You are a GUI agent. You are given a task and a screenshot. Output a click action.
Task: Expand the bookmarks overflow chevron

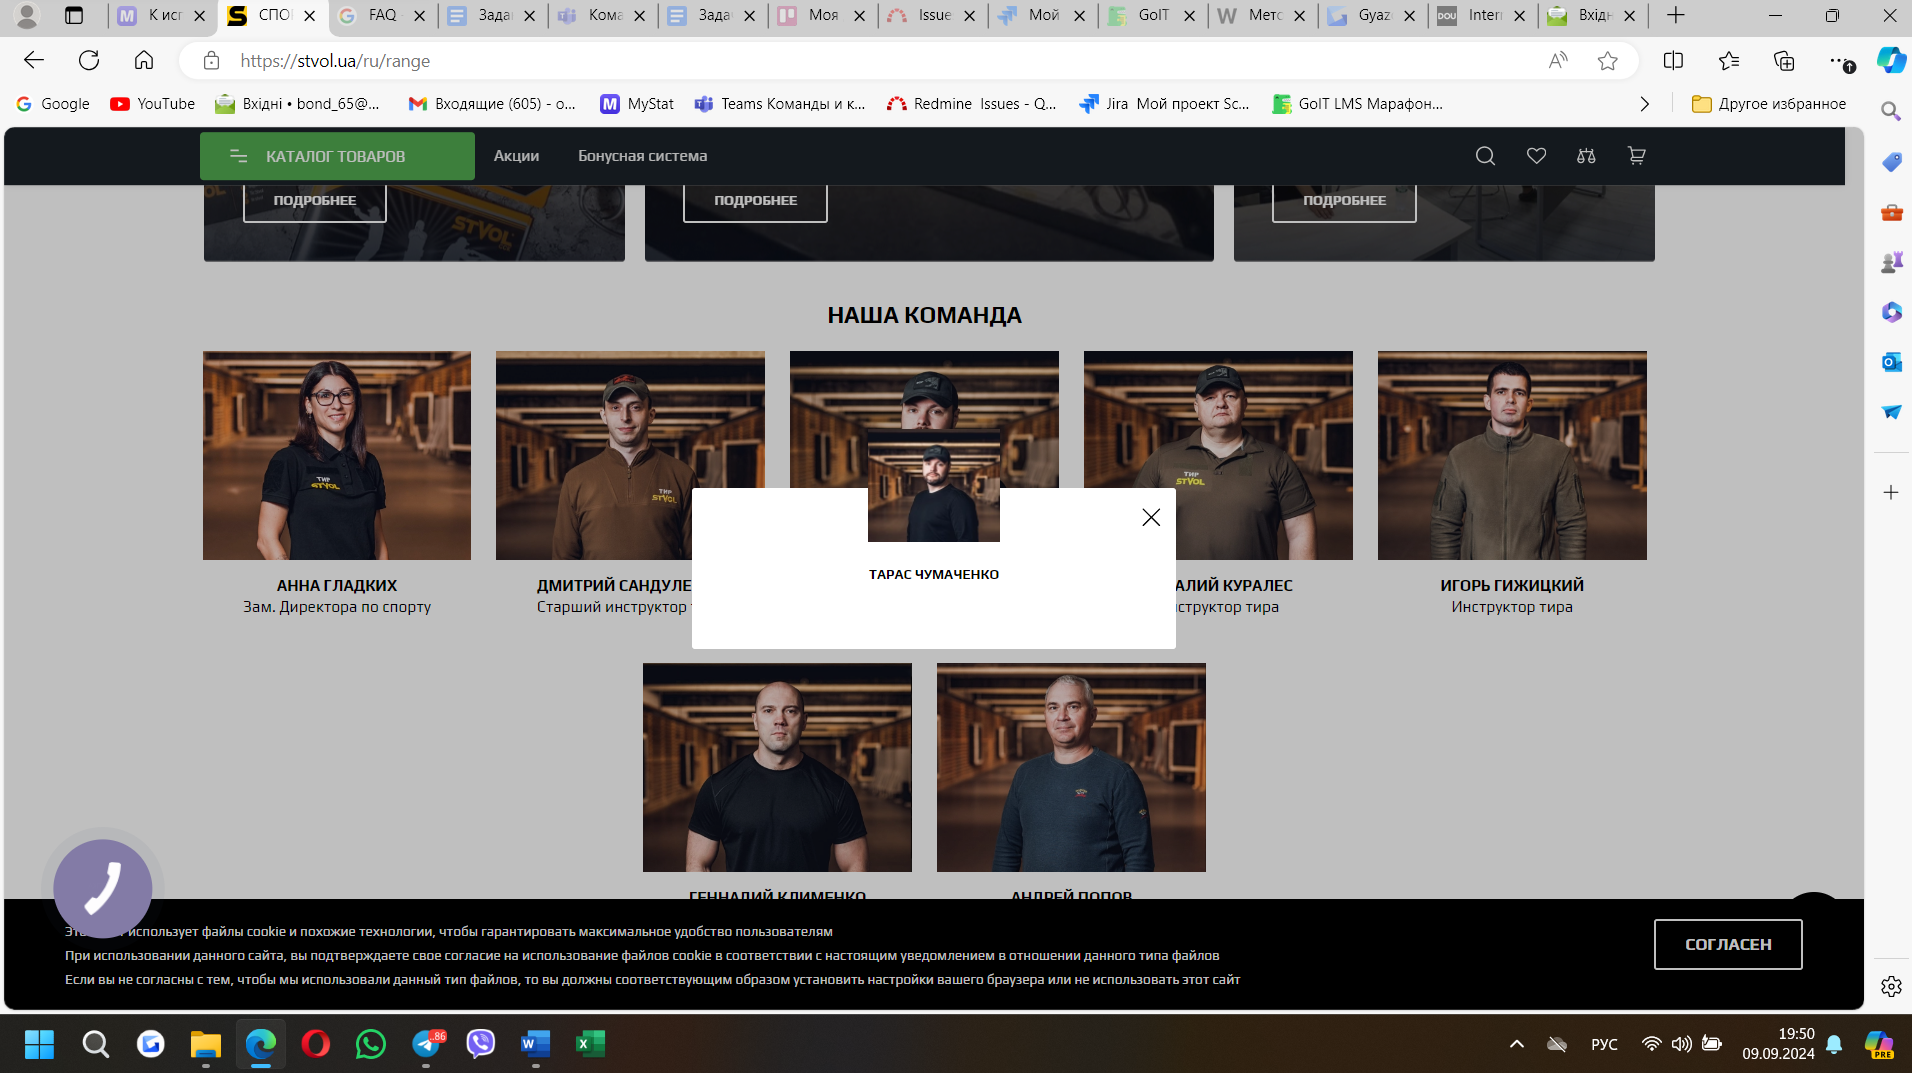(x=1644, y=104)
